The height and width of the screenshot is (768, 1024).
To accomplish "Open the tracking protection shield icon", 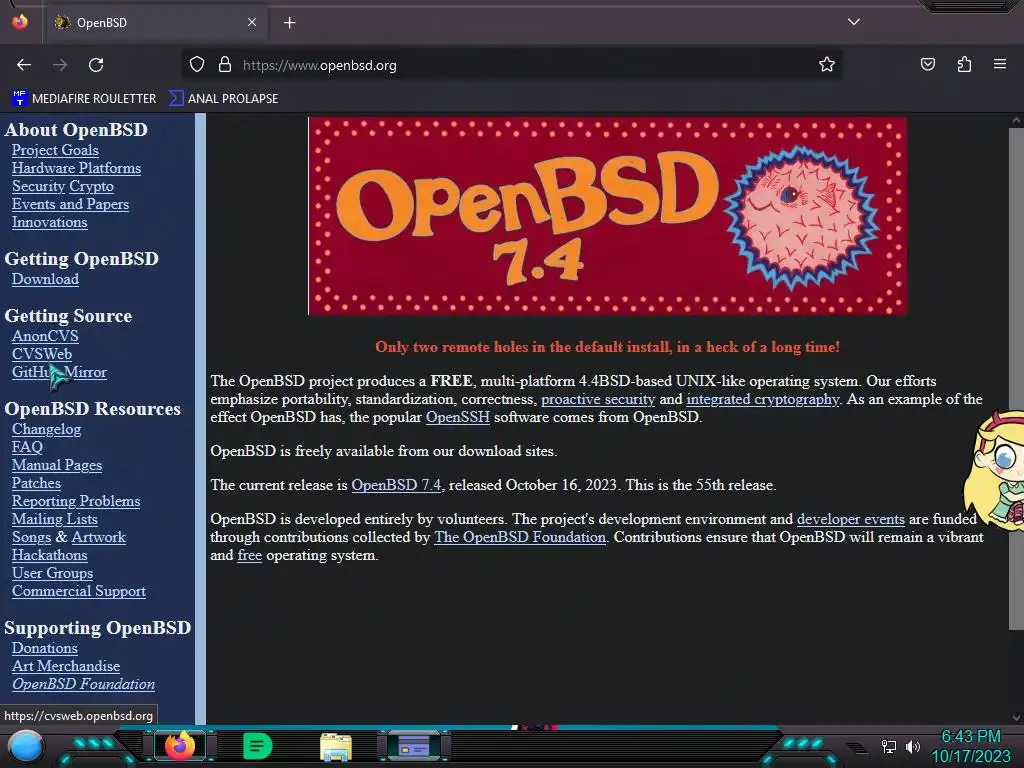I will point(197,65).
